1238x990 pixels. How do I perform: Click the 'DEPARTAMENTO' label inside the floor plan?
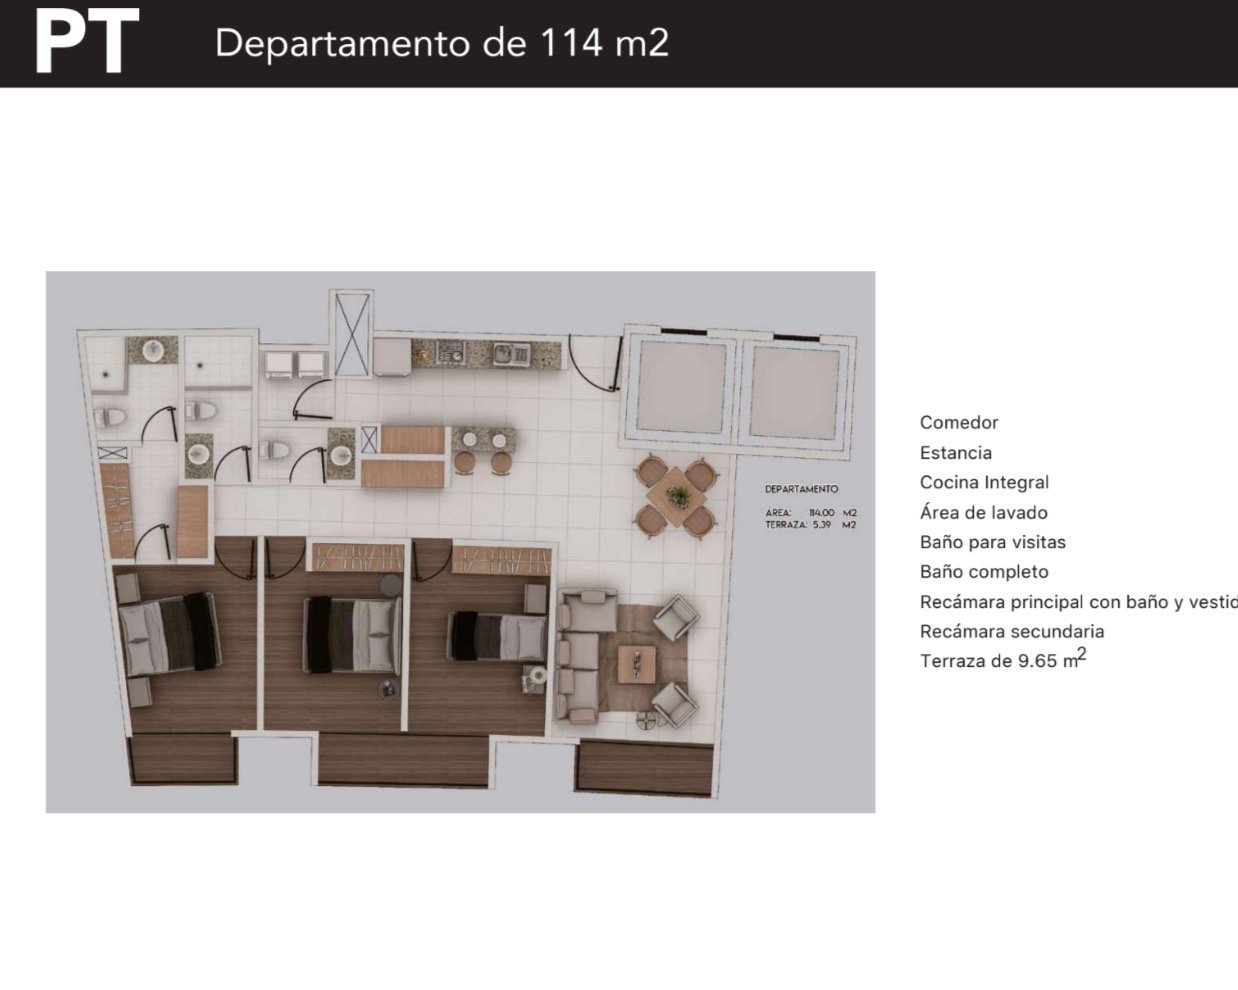click(x=801, y=489)
